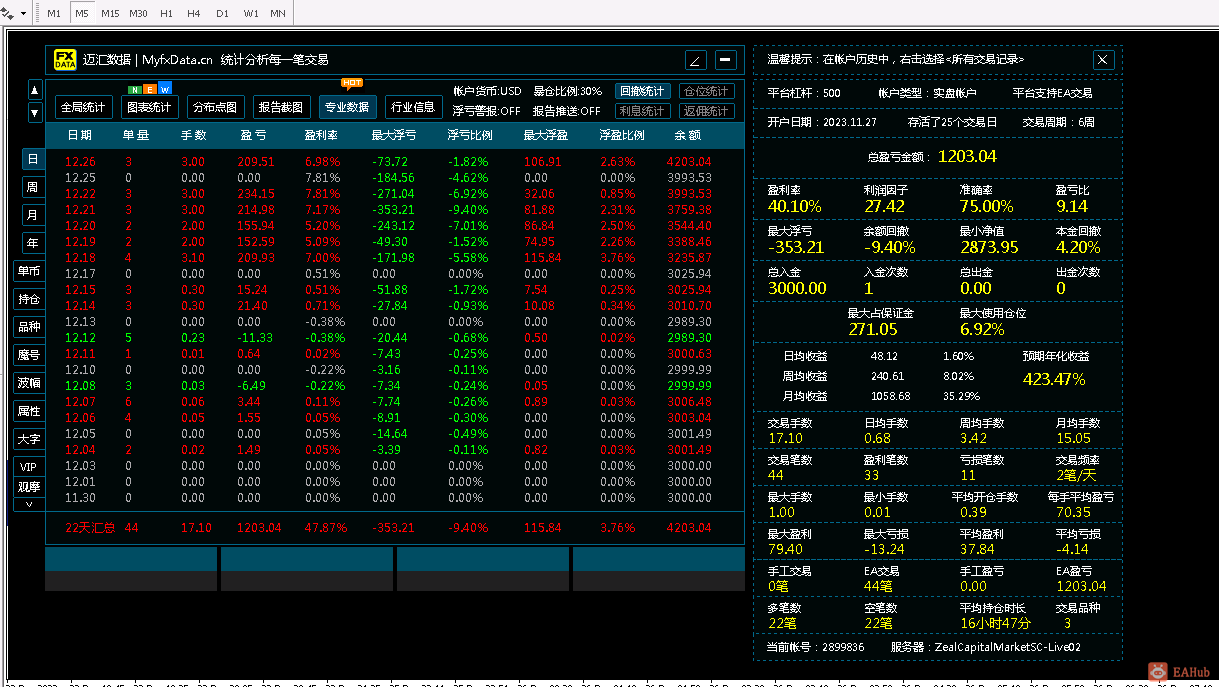Viewport: 1219px width, 687px height.
Task: Select the D1 timeframe
Action: 222,14
